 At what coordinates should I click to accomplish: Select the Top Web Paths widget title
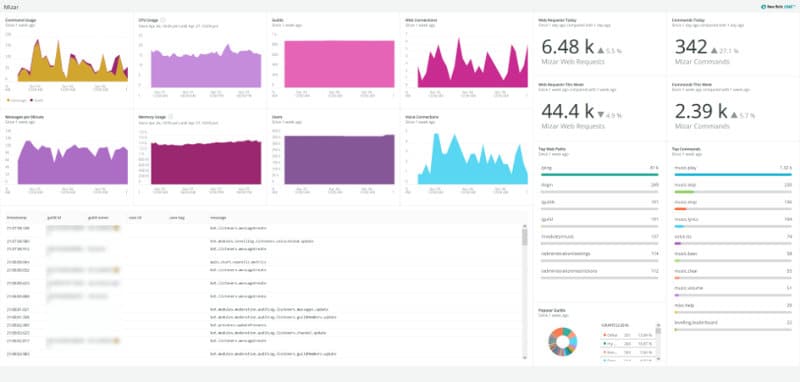click(x=552, y=149)
